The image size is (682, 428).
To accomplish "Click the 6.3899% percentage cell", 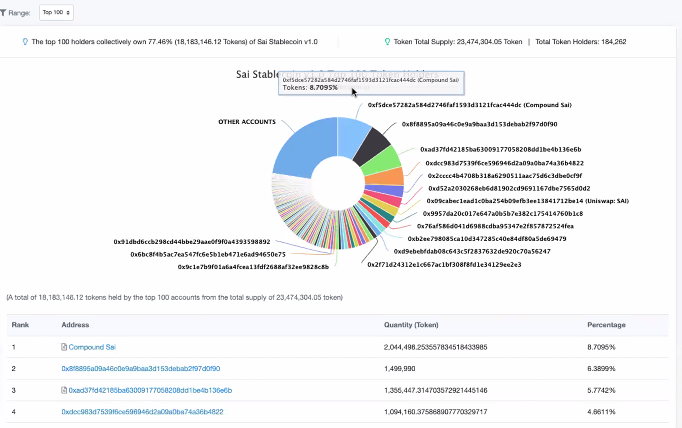I will click(601, 368).
